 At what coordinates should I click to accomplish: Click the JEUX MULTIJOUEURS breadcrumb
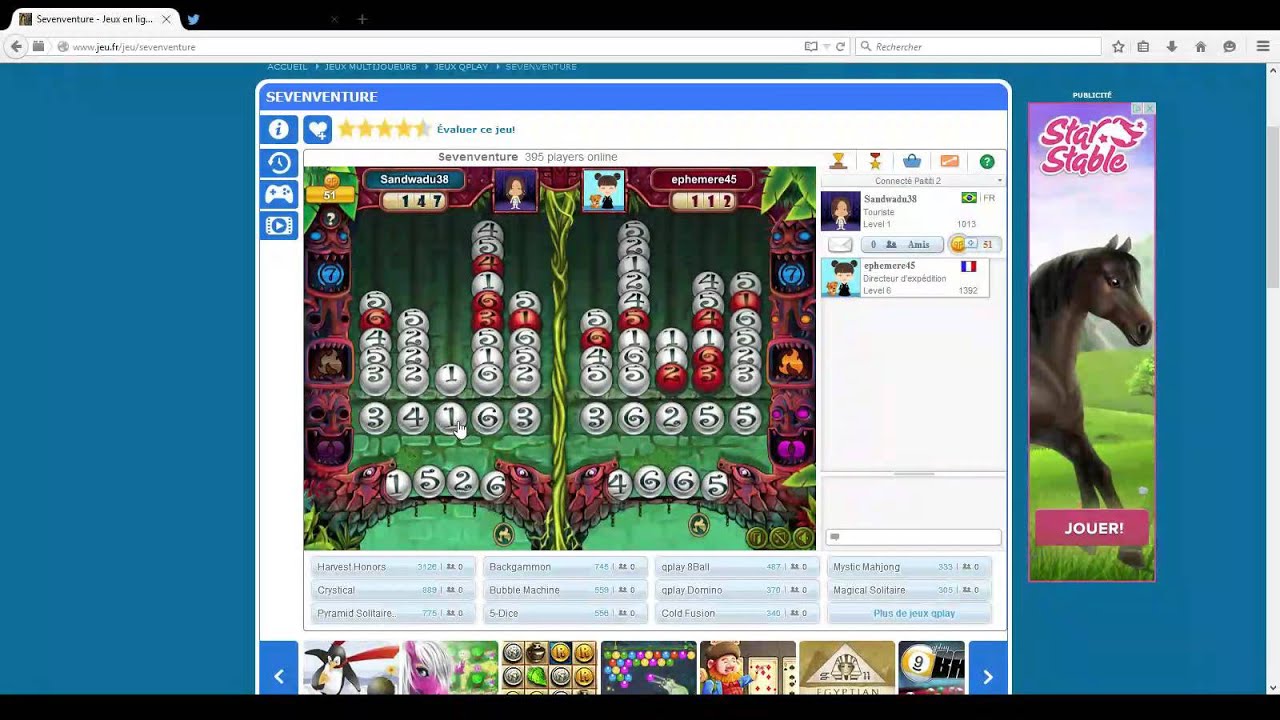pos(370,67)
